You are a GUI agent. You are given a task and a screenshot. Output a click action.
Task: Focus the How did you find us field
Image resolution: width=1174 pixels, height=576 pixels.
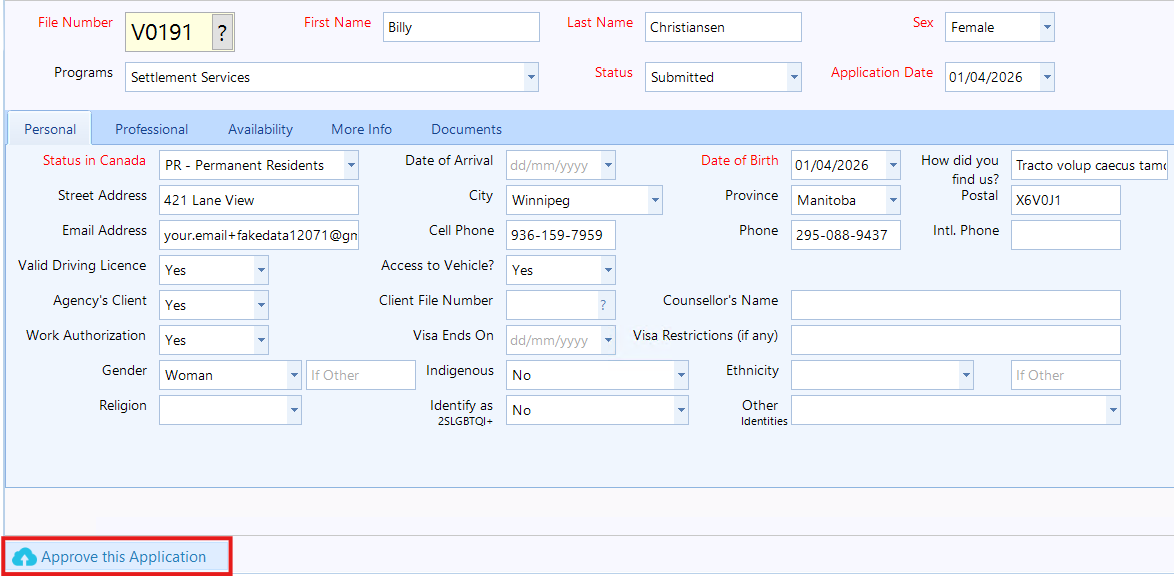pos(1089,165)
